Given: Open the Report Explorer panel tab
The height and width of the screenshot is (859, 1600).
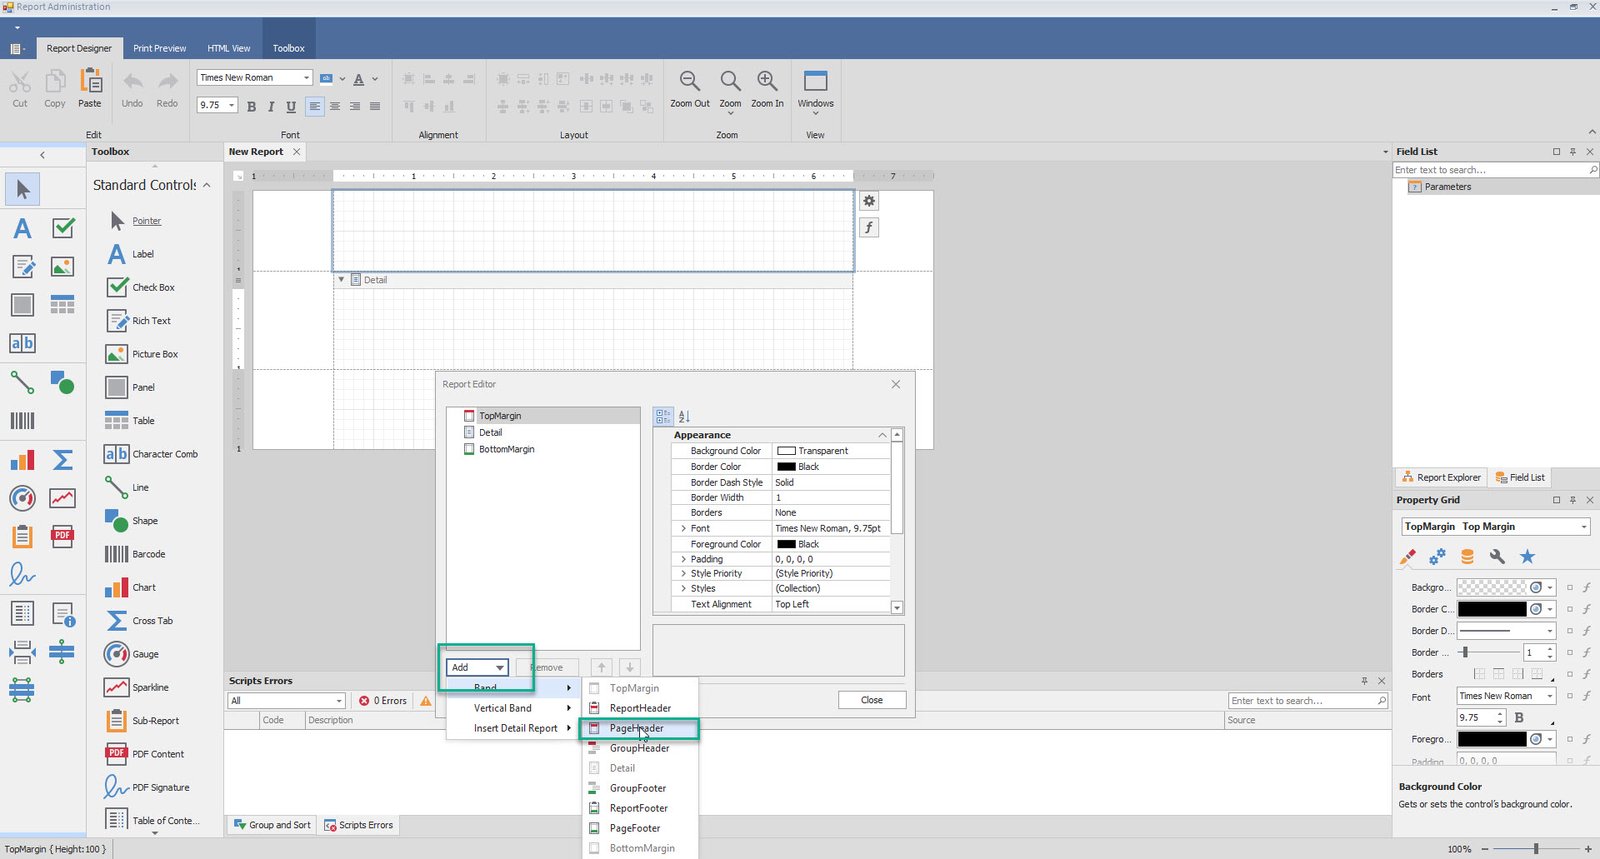Looking at the screenshot, I should coord(1440,478).
